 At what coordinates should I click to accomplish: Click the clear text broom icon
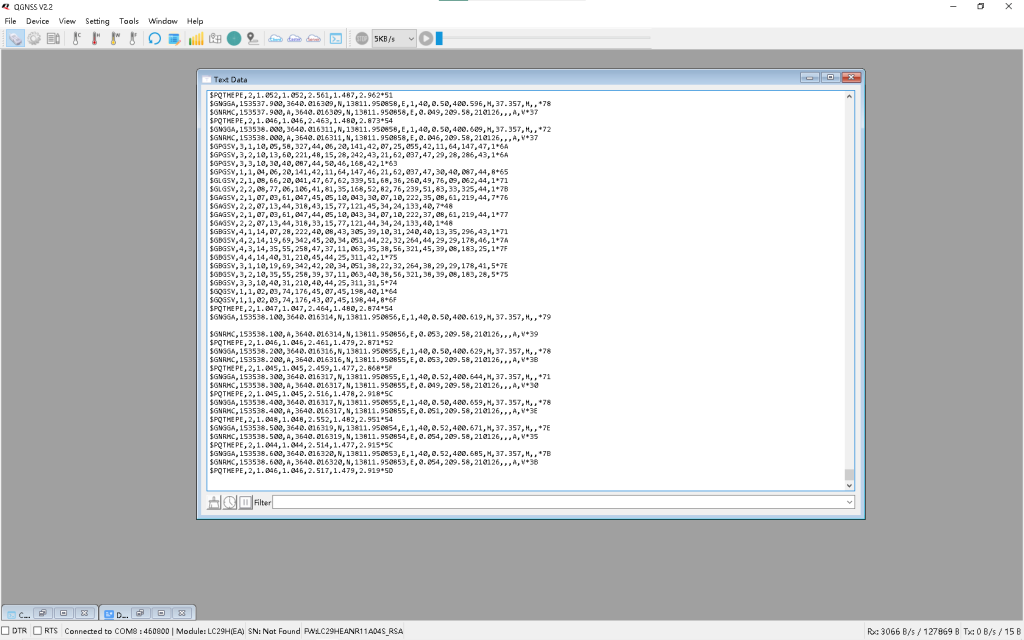pos(214,502)
